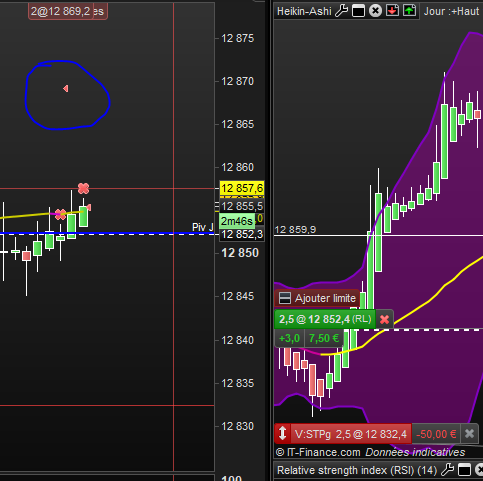
Task: Click Heikin-Ashi panel window icon
Action: 358,11
